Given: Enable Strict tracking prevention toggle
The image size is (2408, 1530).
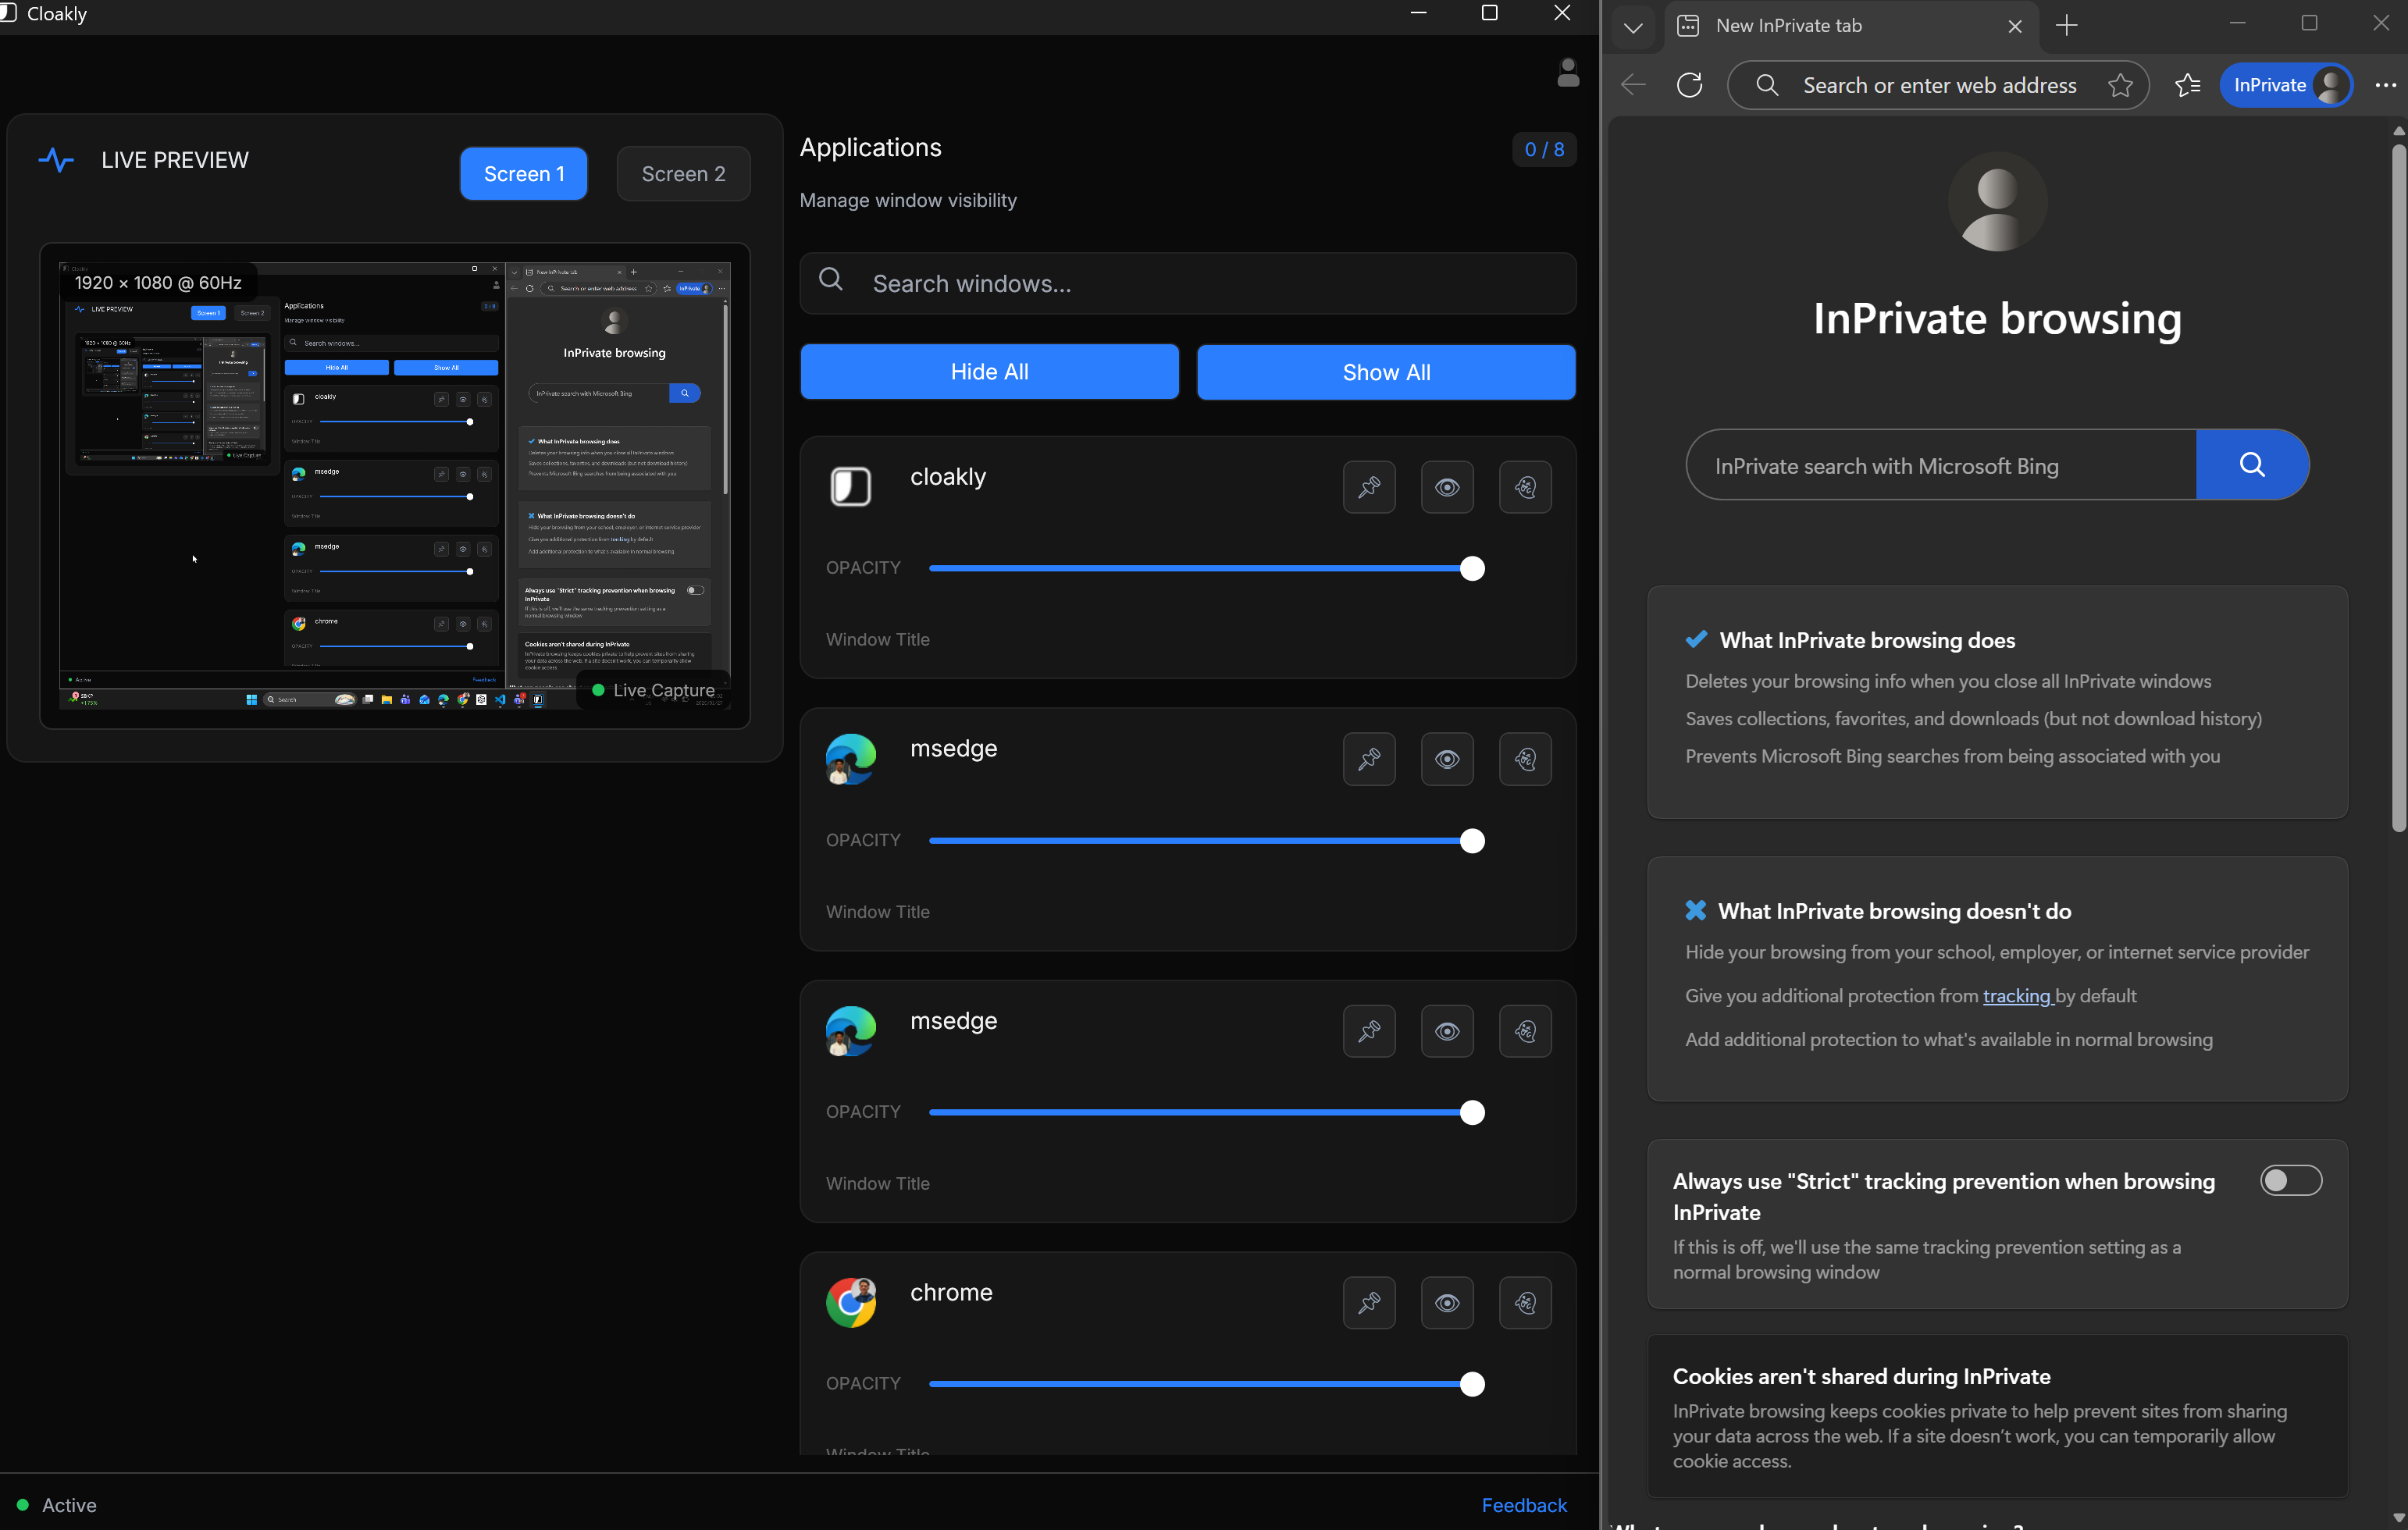Looking at the screenshot, I should (2290, 1180).
